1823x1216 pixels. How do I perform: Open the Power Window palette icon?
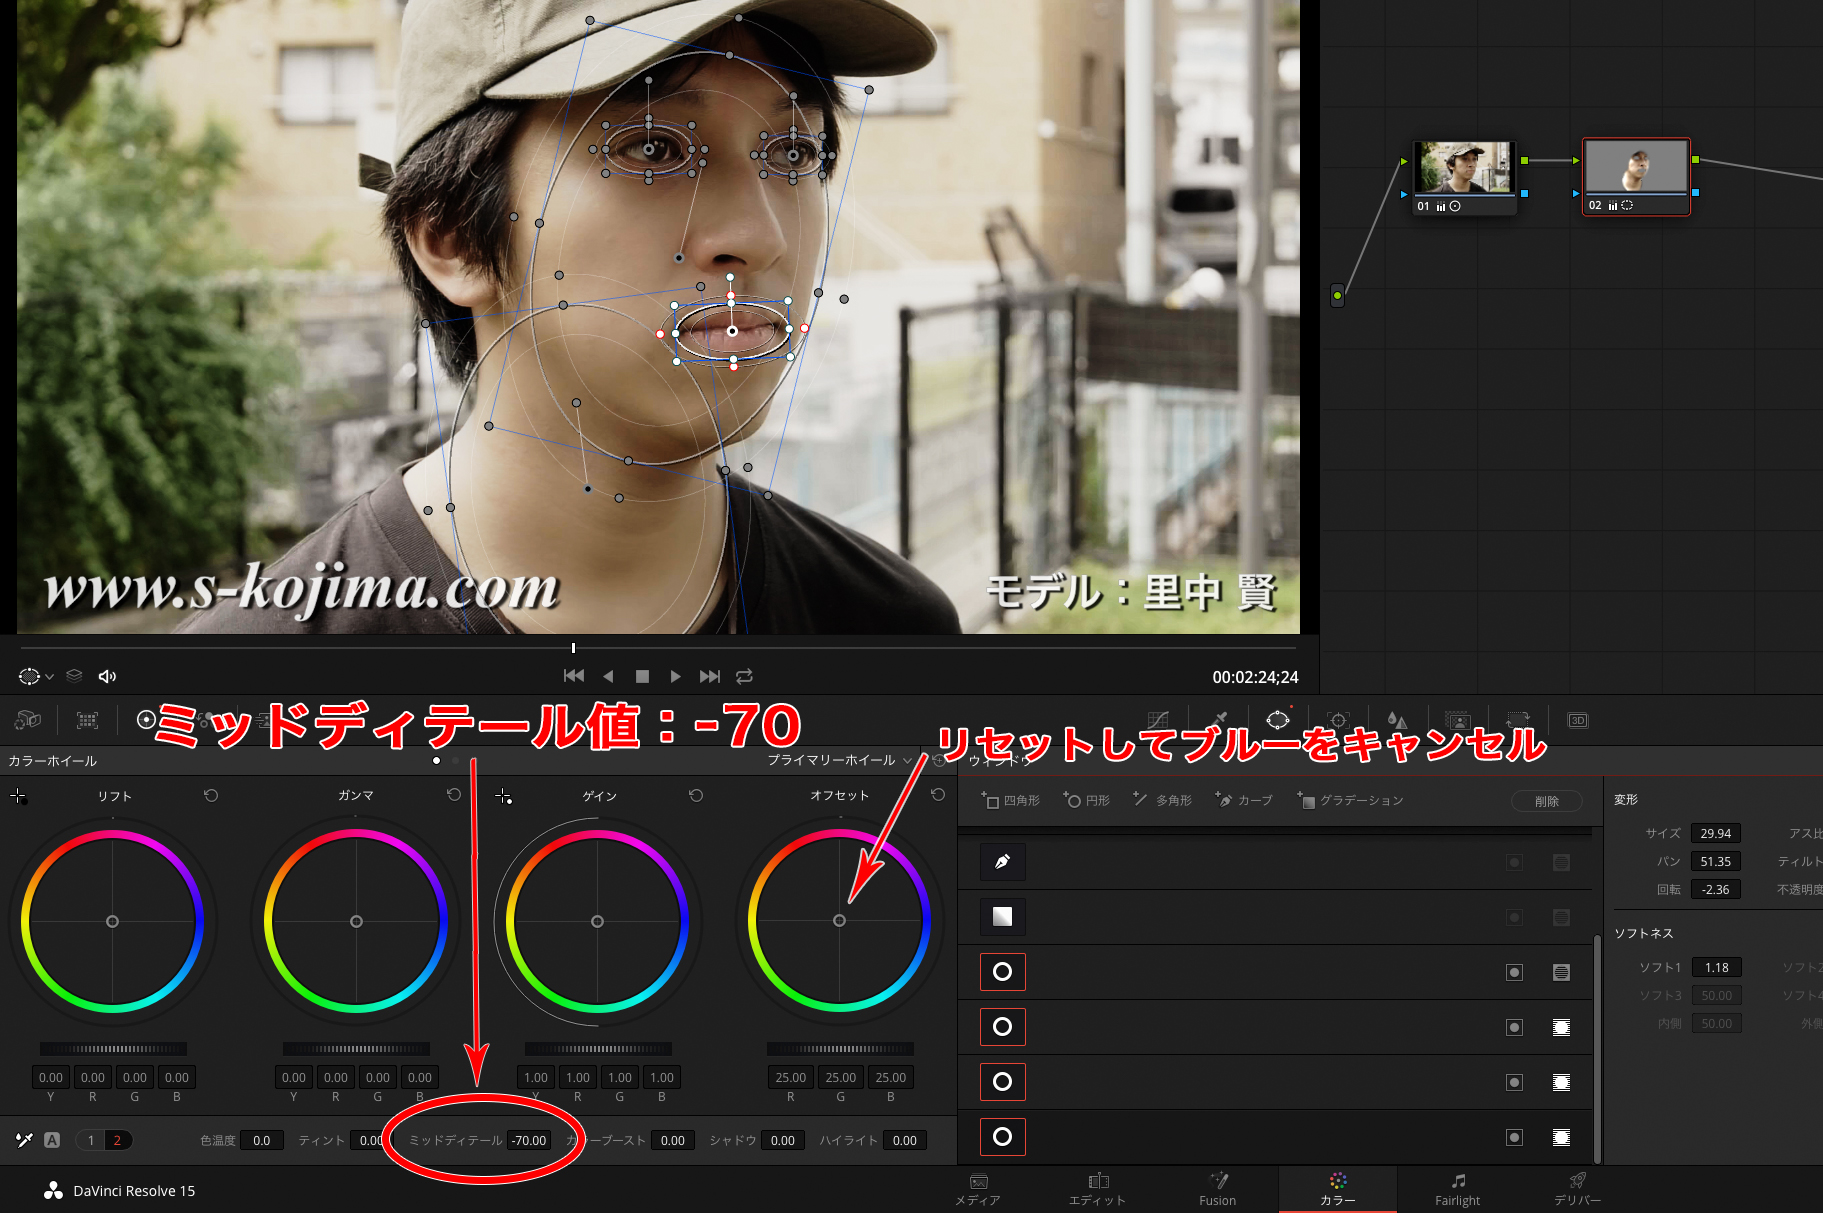coord(1278,720)
